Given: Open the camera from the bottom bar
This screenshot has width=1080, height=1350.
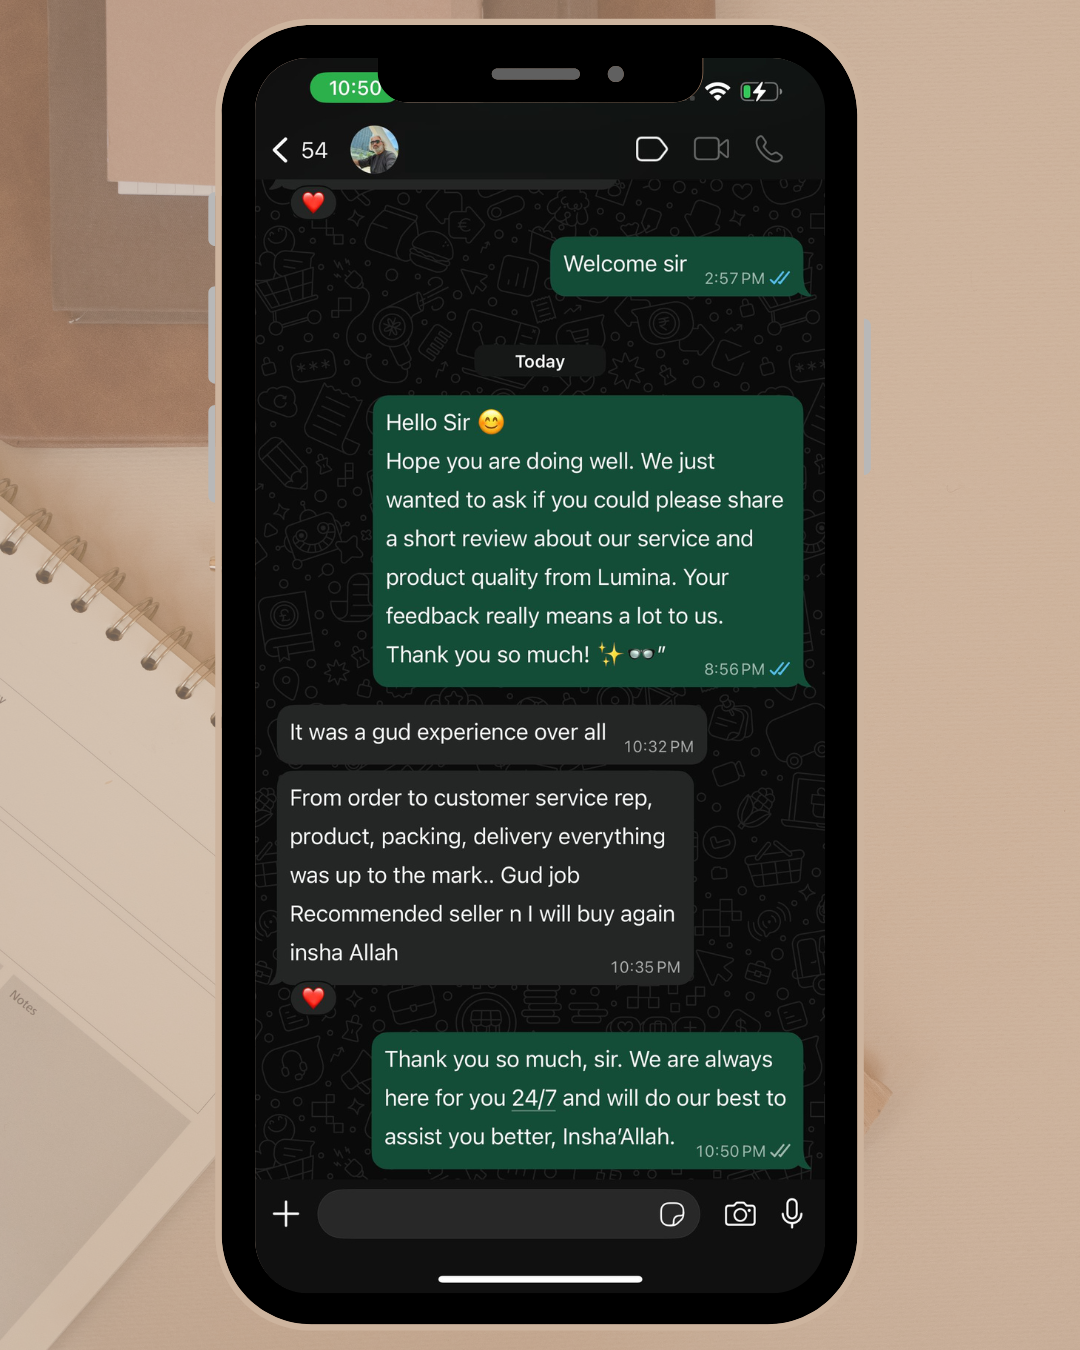Looking at the screenshot, I should [740, 1214].
